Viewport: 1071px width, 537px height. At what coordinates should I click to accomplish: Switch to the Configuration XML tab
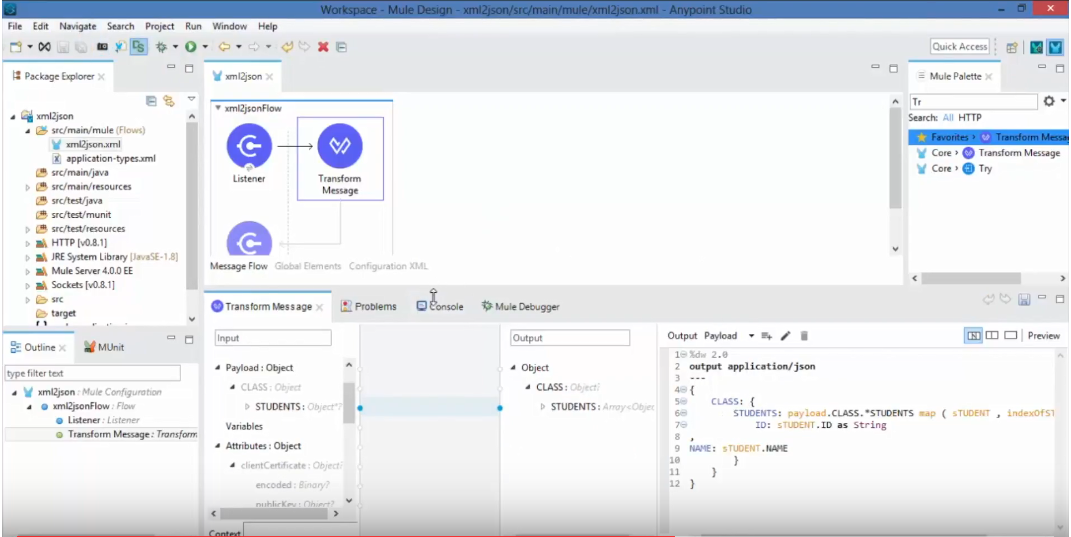click(388, 266)
